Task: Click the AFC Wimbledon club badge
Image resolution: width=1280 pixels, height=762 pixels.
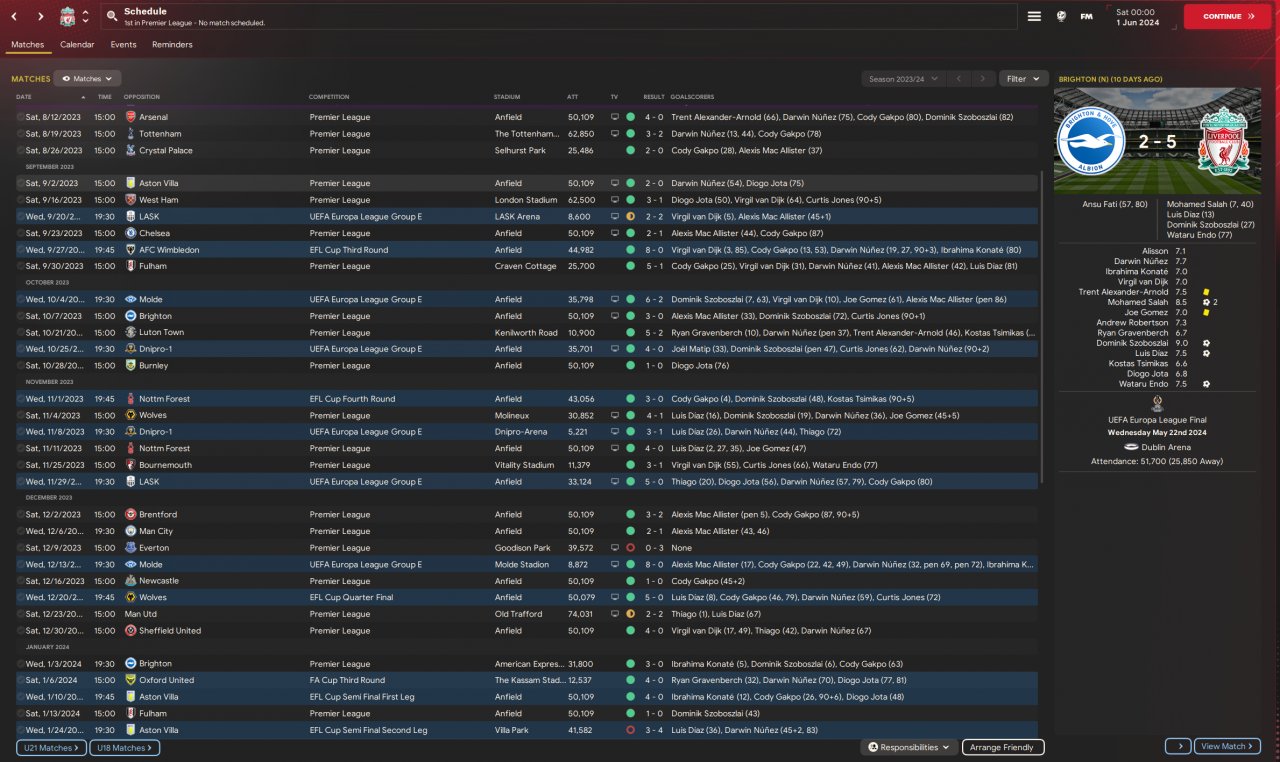Action: coord(131,249)
